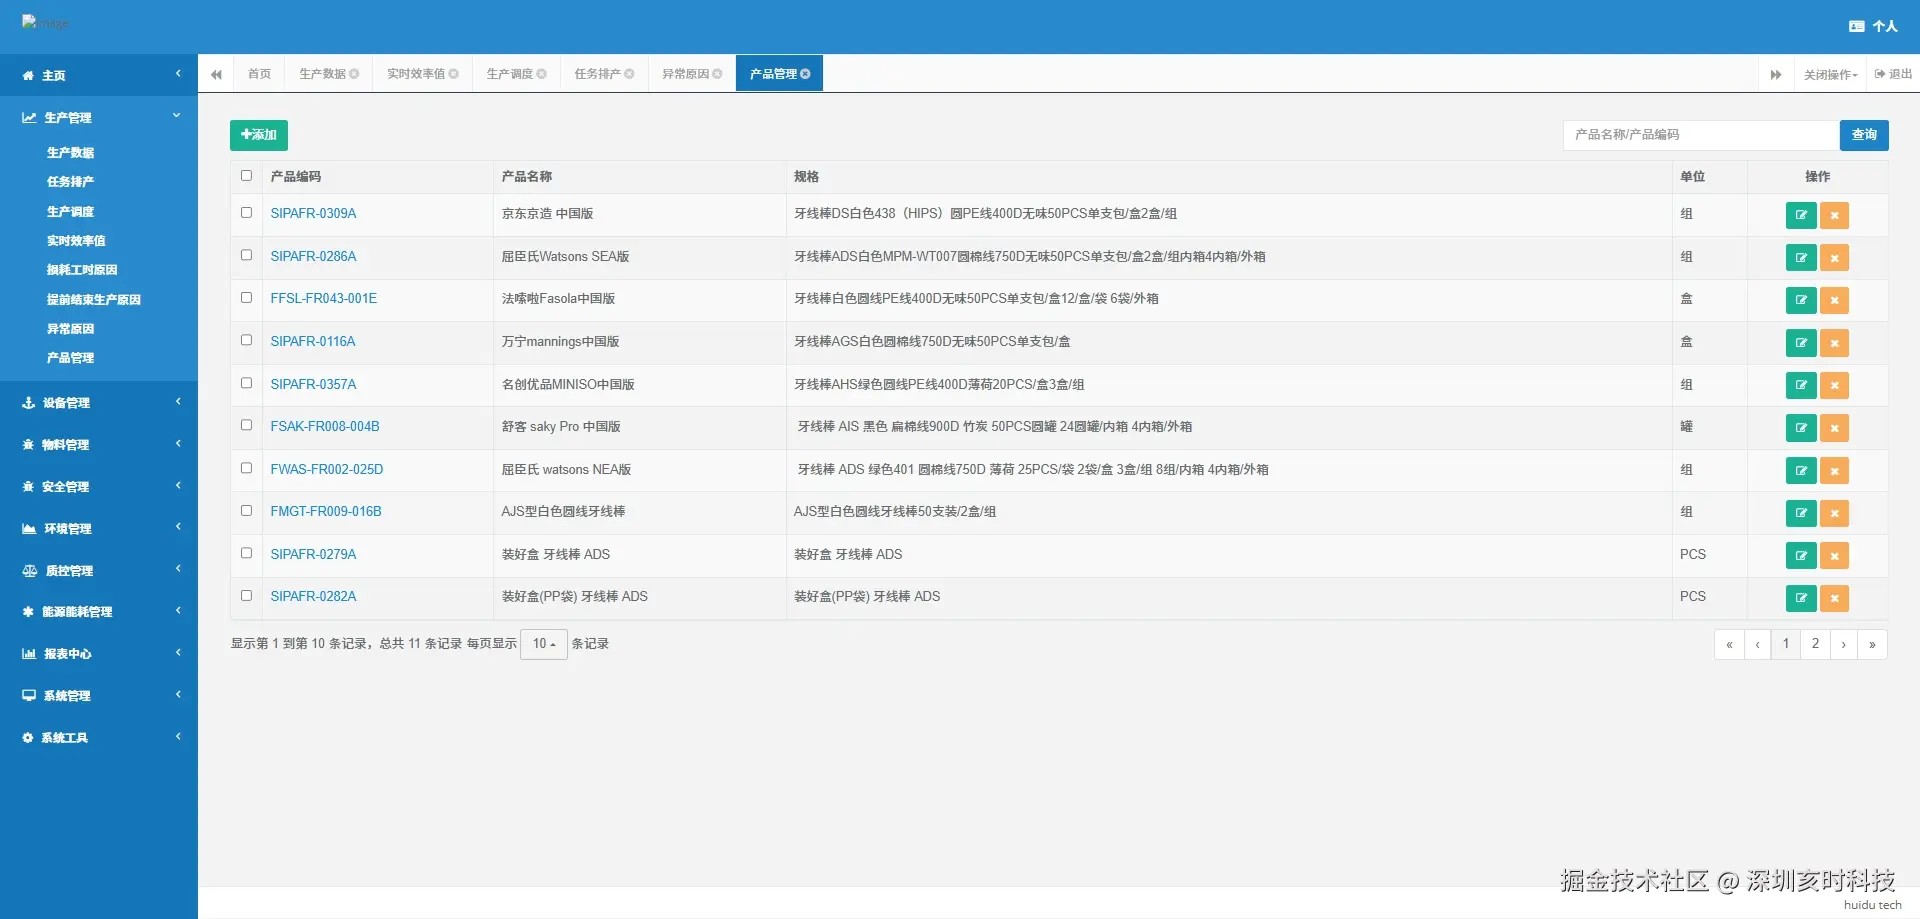The width and height of the screenshot is (1920, 919).
Task: Edit the SIPAFR-0286A product row
Action: click(x=1801, y=258)
